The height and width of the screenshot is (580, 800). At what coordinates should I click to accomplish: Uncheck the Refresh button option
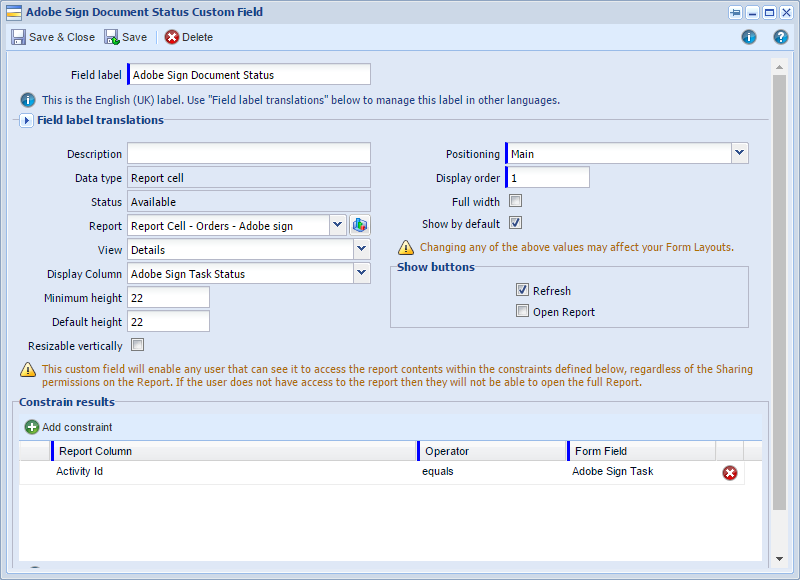click(x=522, y=290)
